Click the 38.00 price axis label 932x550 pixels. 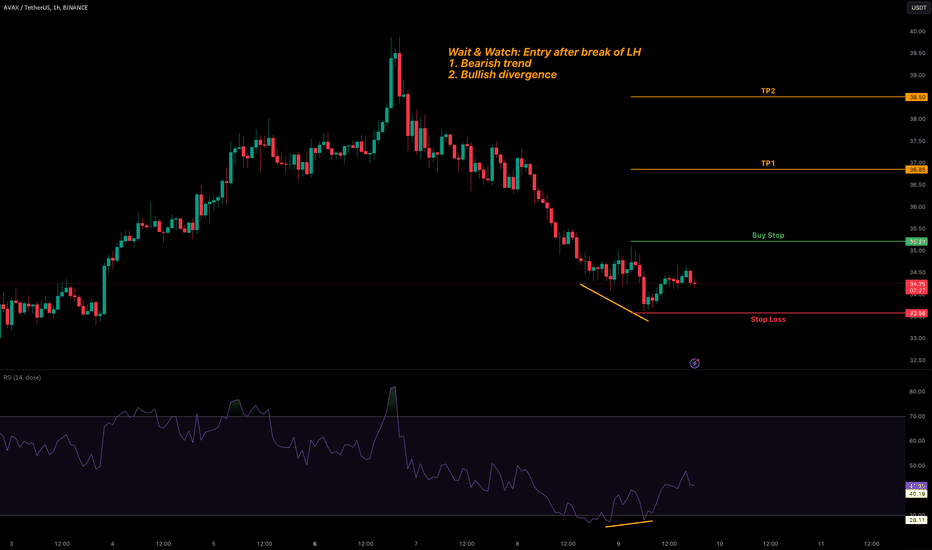pos(917,119)
